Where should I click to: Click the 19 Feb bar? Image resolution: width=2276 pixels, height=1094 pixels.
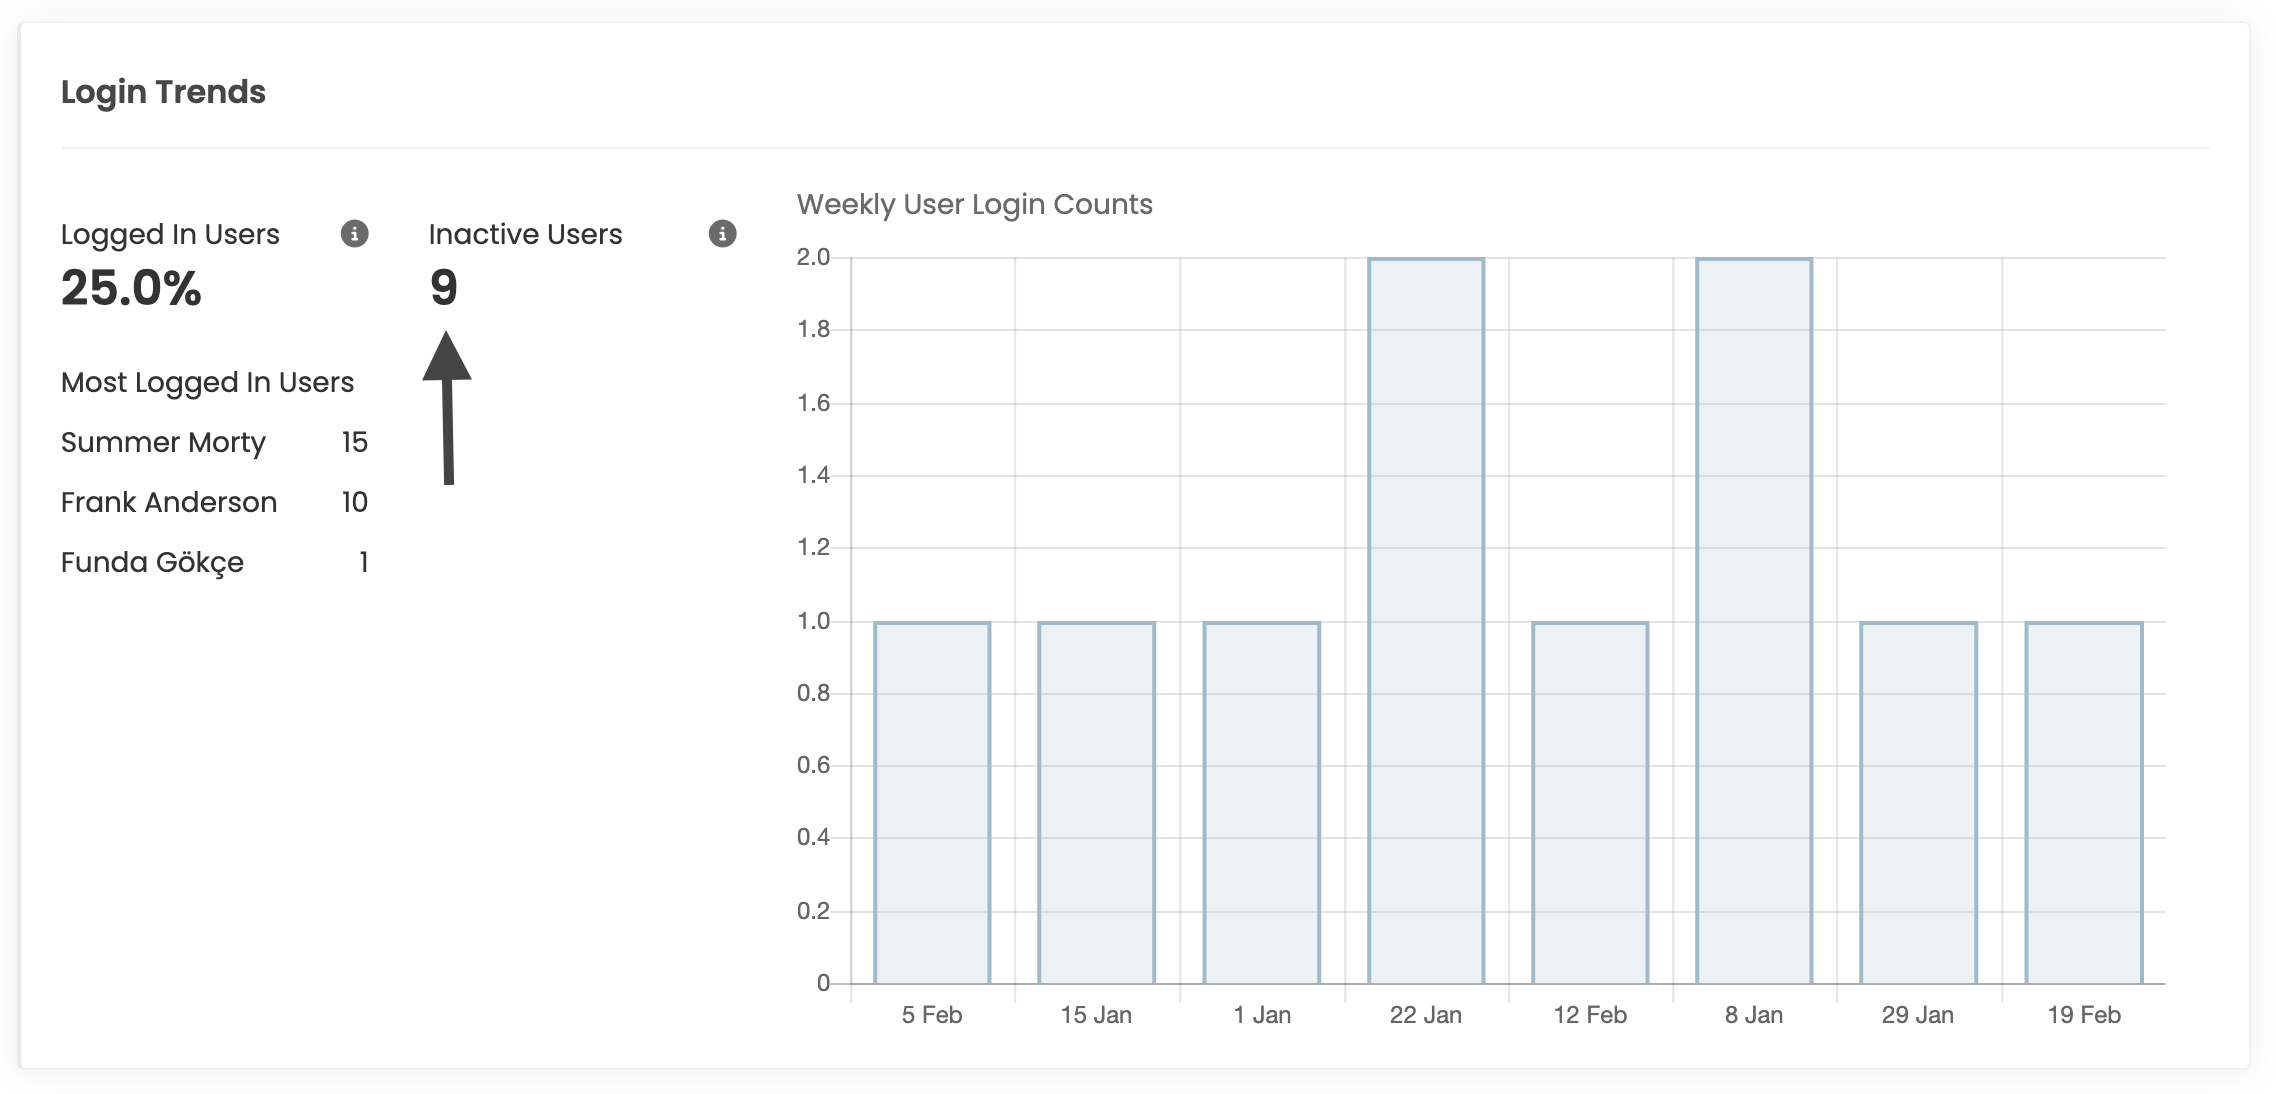tap(2083, 802)
